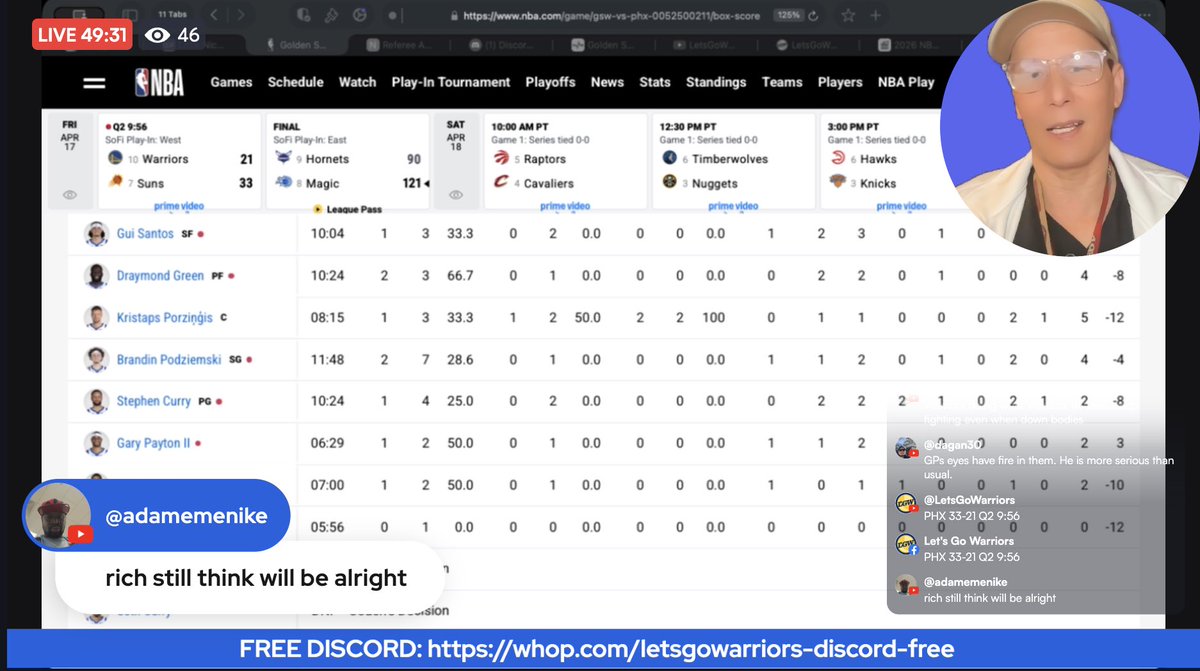The height and width of the screenshot is (671, 1200).
Task: Click the 125% zoom indicator
Action: (x=790, y=16)
